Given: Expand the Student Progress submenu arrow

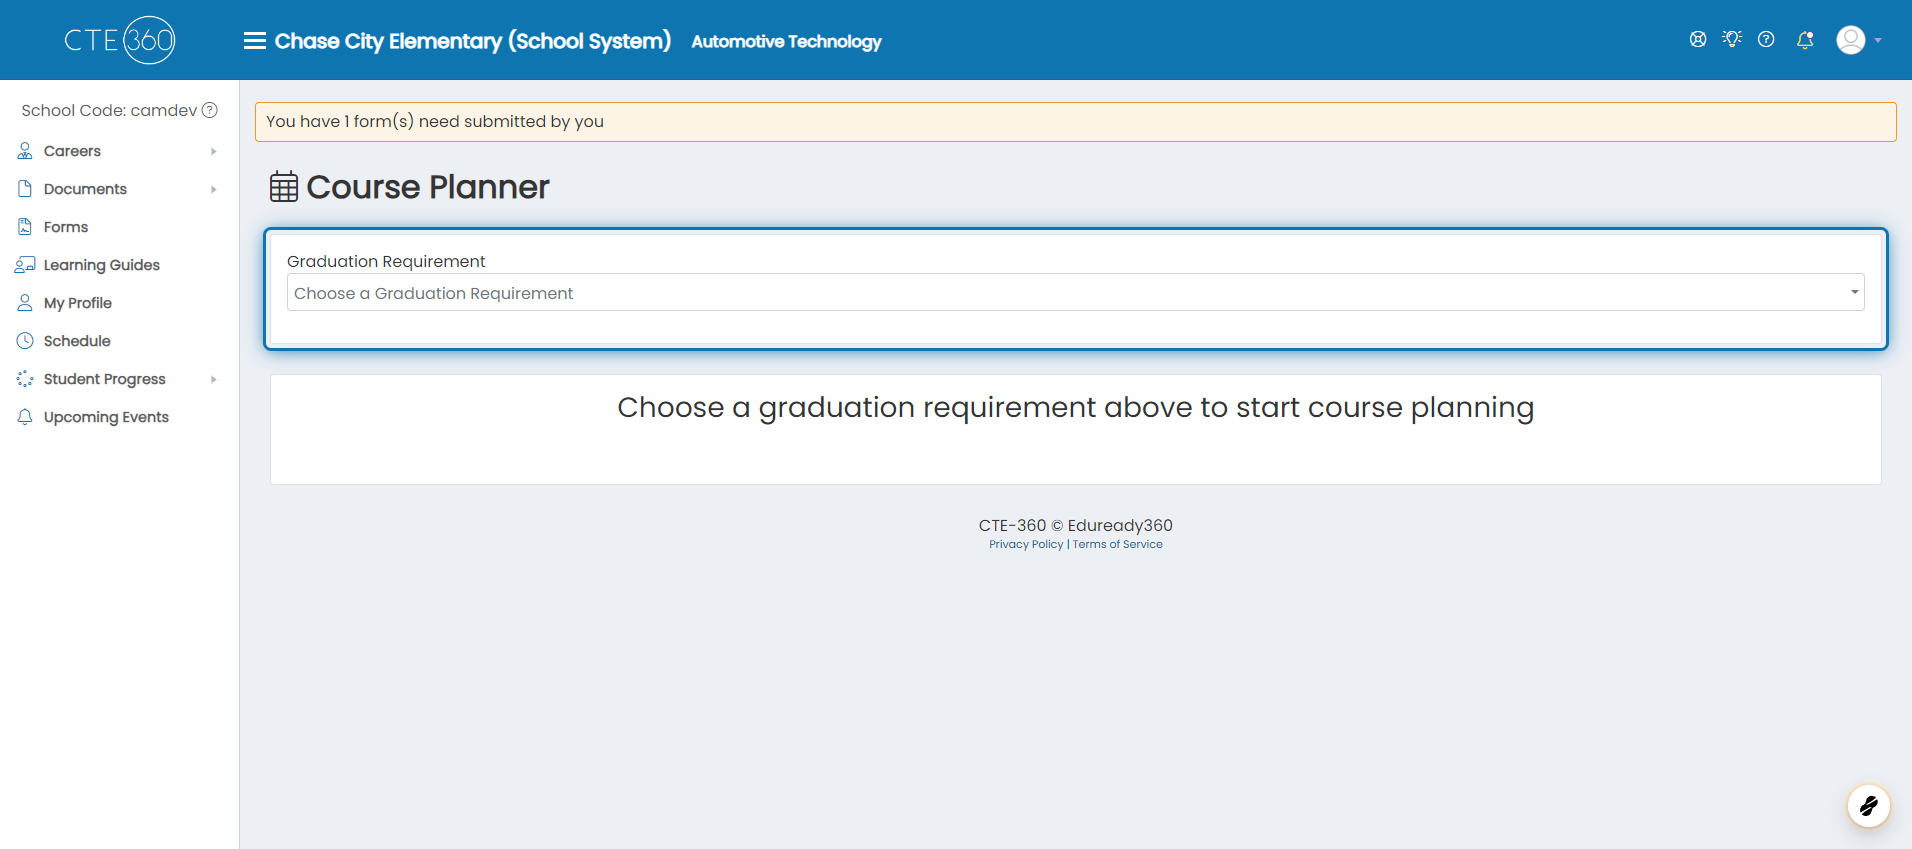Looking at the screenshot, I should [x=214, y=379].
